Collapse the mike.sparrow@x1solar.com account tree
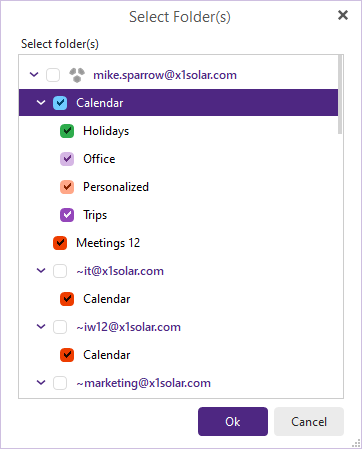This screenshot has height=449, width=362. pyautogui.click(x=34, y=74)
